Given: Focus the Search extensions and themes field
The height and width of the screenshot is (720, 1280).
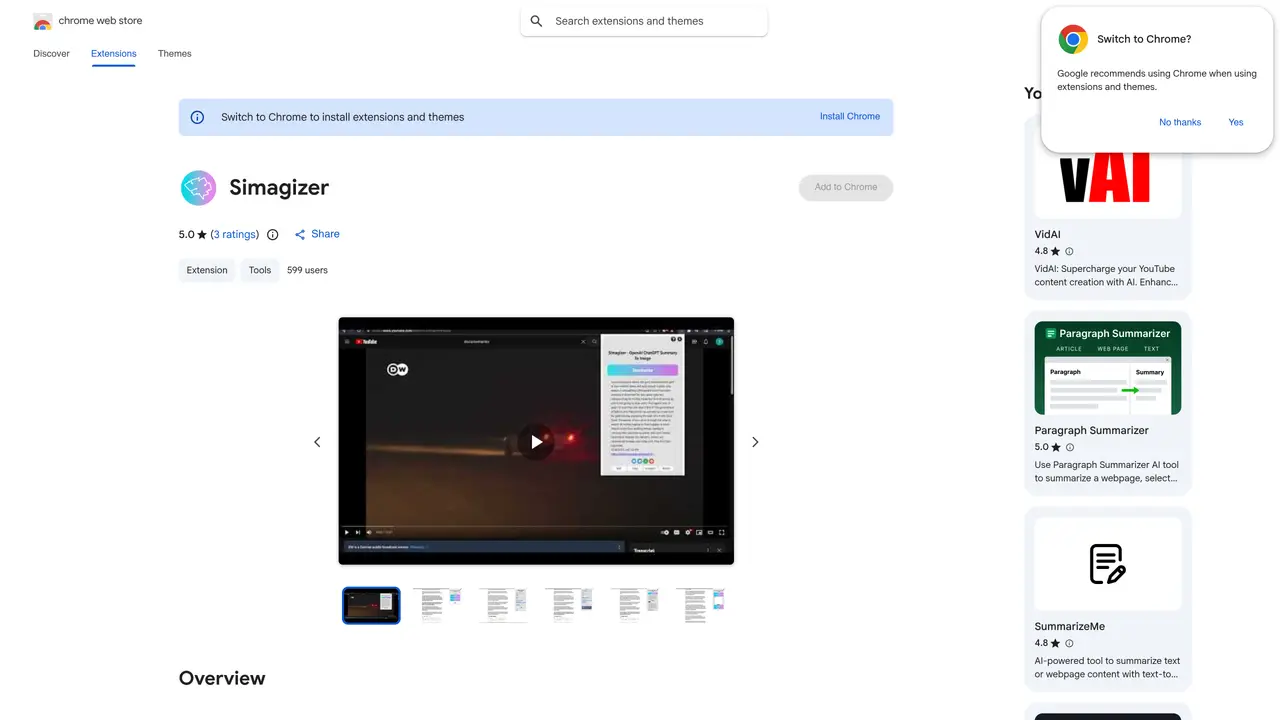Looking at the screenshot, I should pos(644,21).
